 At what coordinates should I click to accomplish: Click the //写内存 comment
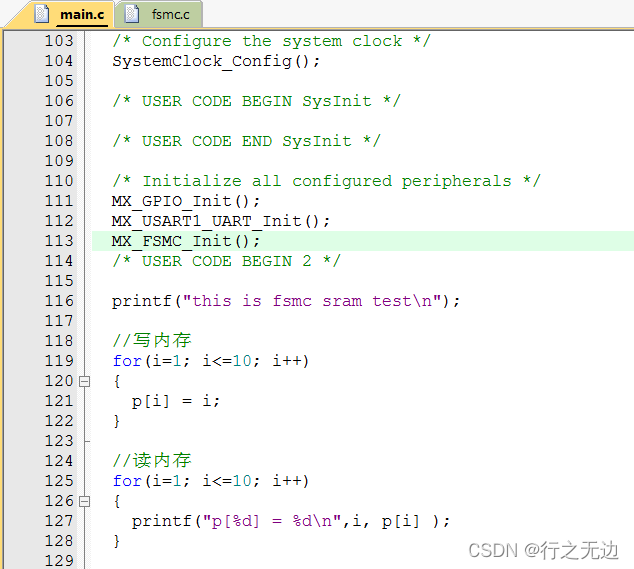click(152, 341)
